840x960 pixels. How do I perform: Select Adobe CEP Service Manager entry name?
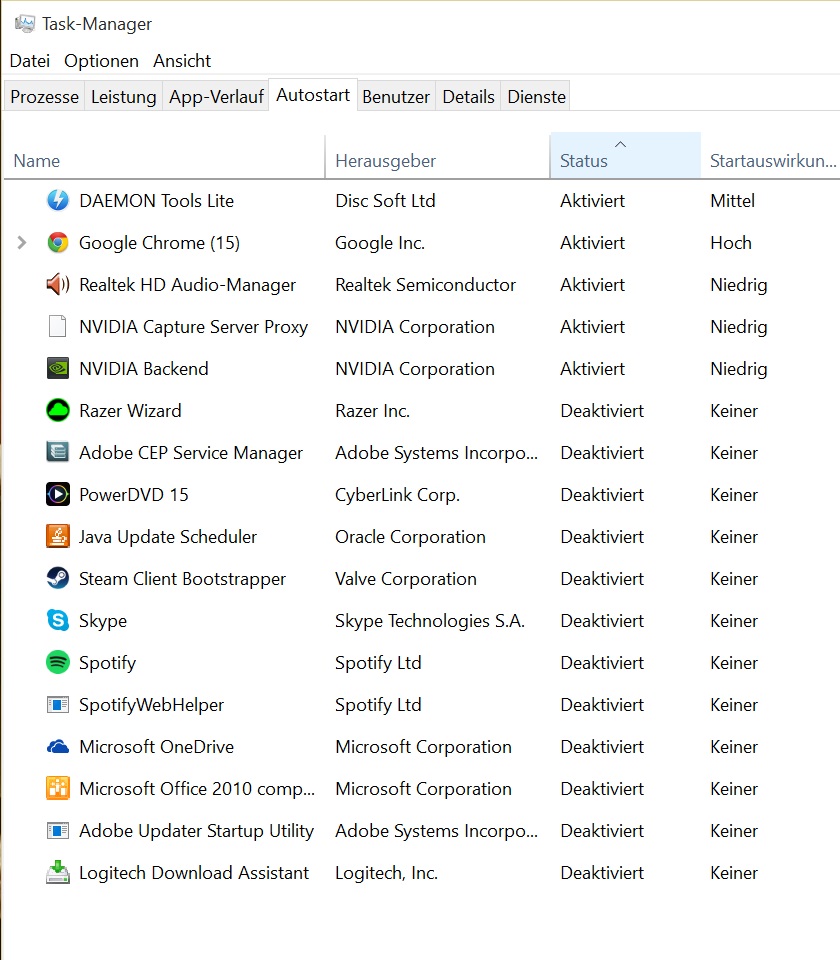(191, 452)
